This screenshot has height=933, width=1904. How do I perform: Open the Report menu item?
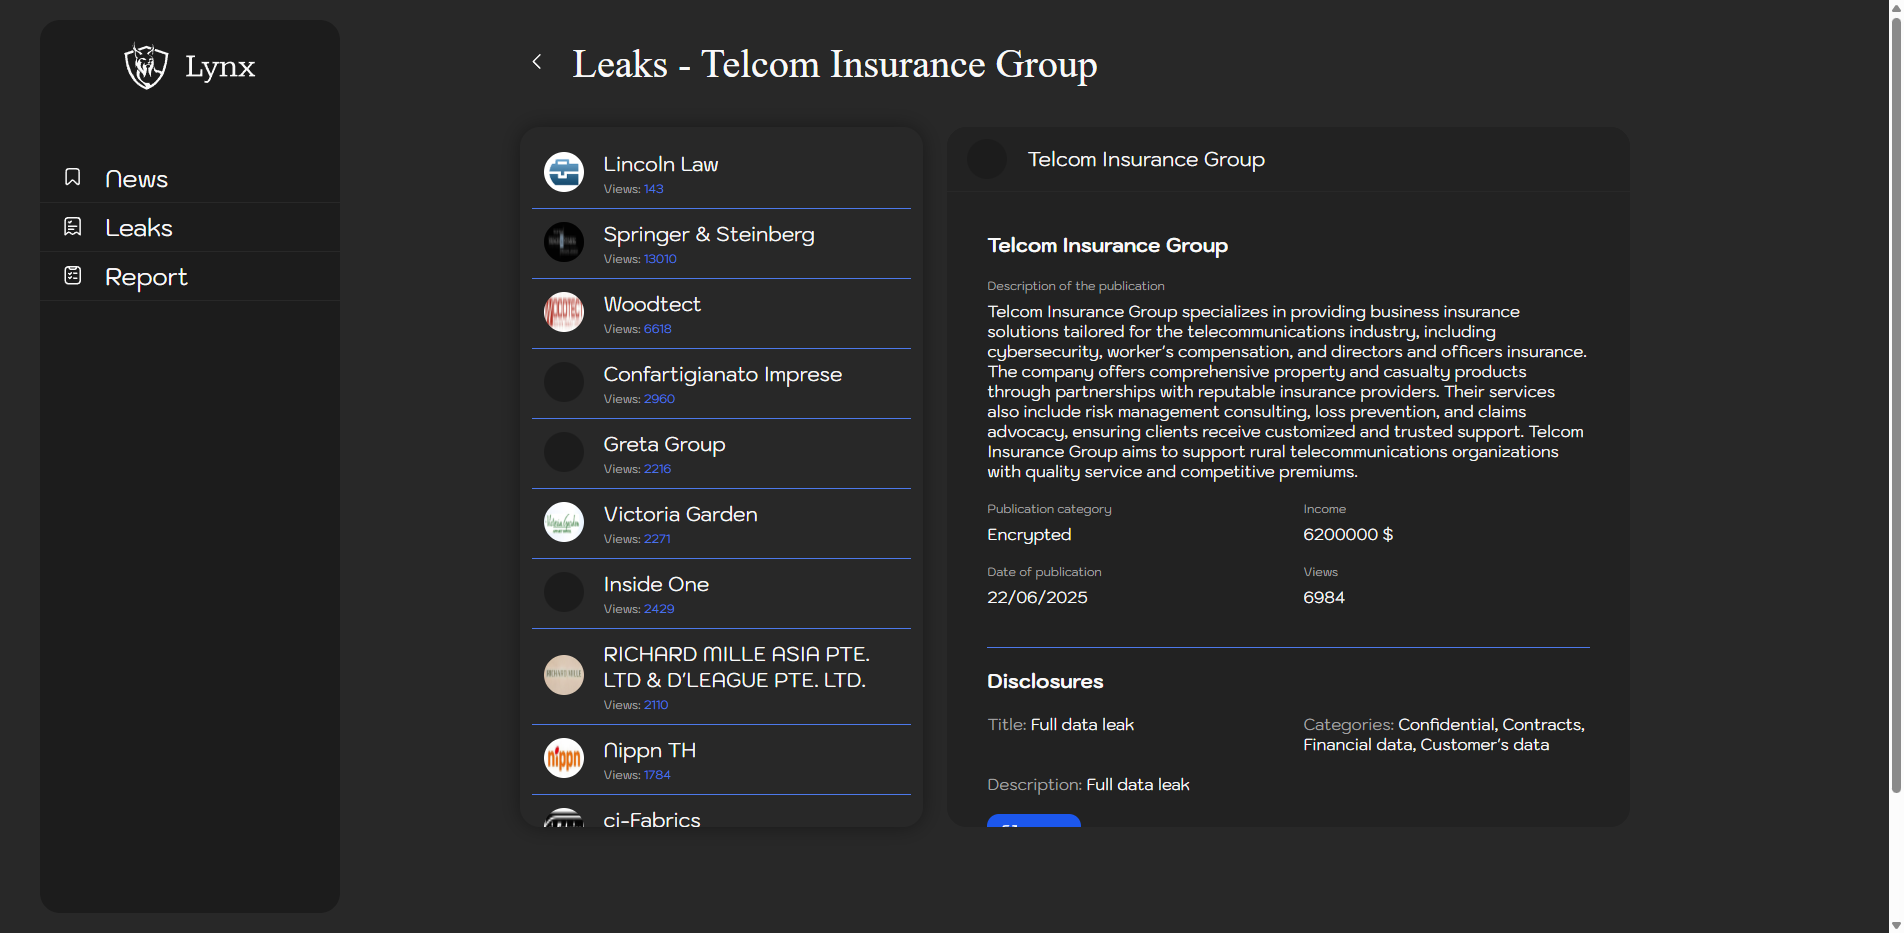pos(146,277)
